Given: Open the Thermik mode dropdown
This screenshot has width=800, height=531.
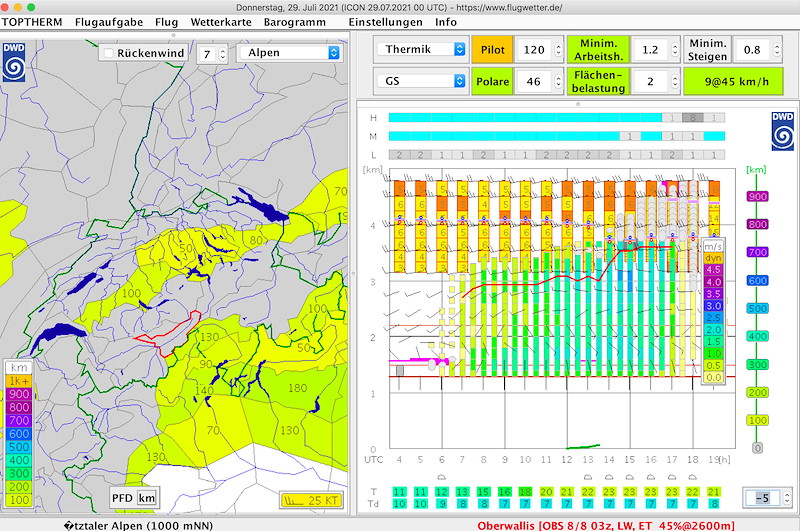Looking at the screenshot, I should [x=421, y=49].
